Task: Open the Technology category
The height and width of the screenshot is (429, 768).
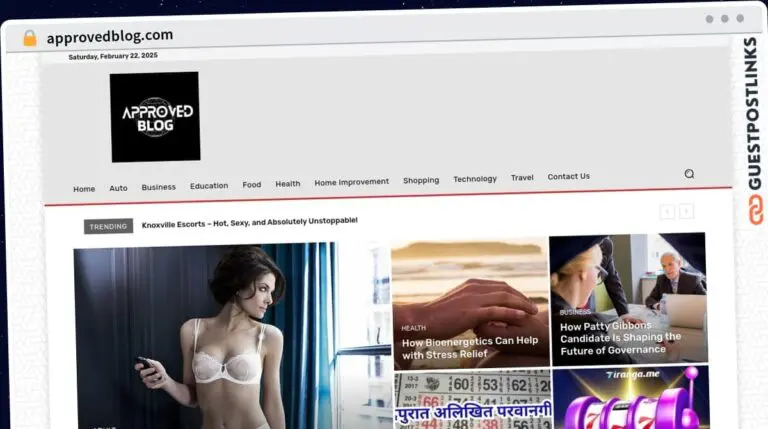Action: point(474,179)
